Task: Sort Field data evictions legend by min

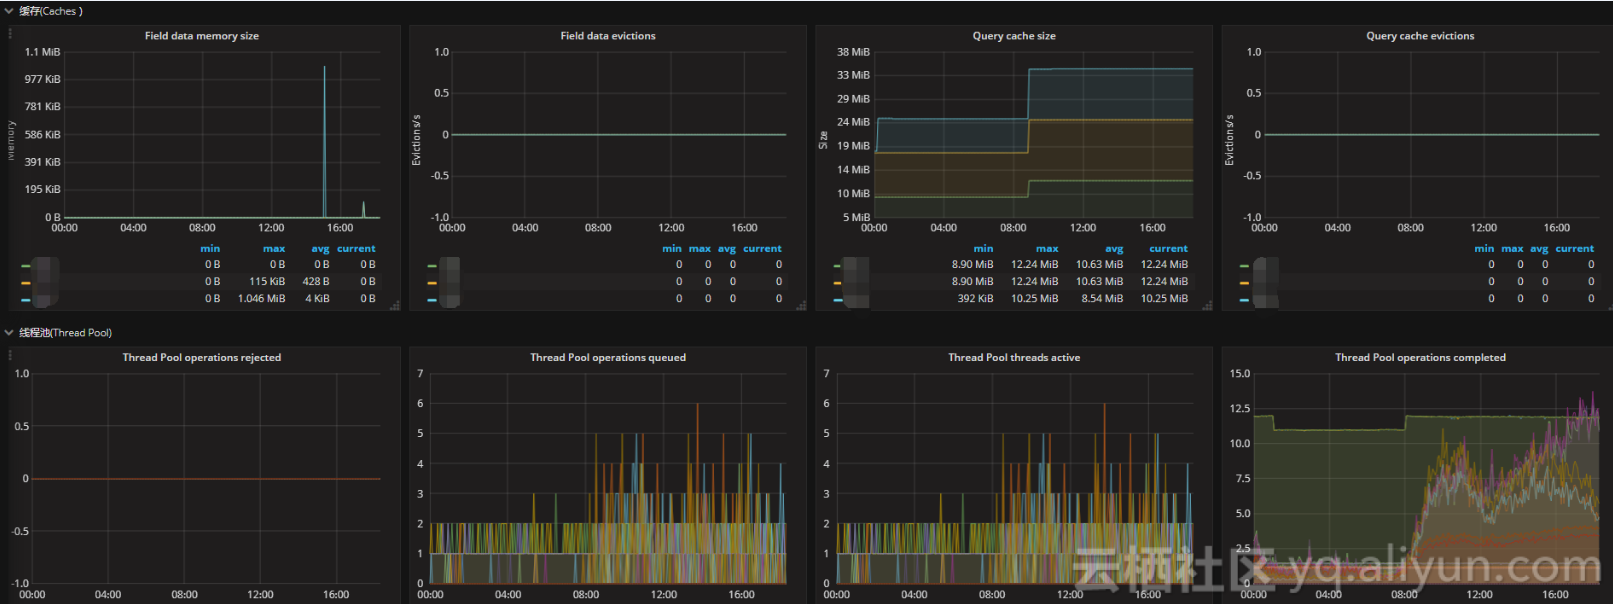Action: [x=672, y=249]
